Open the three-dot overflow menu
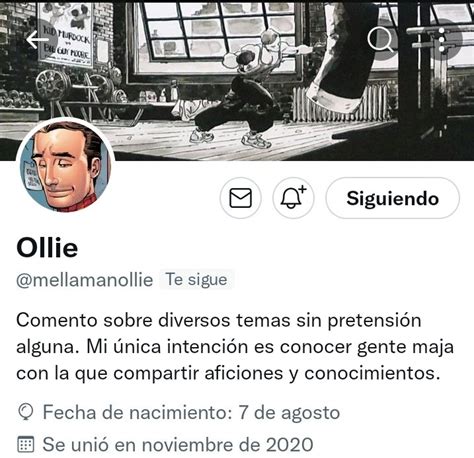The width and height of the screenshot is (474, 458). pyautogui.click(x=442, y=40)
